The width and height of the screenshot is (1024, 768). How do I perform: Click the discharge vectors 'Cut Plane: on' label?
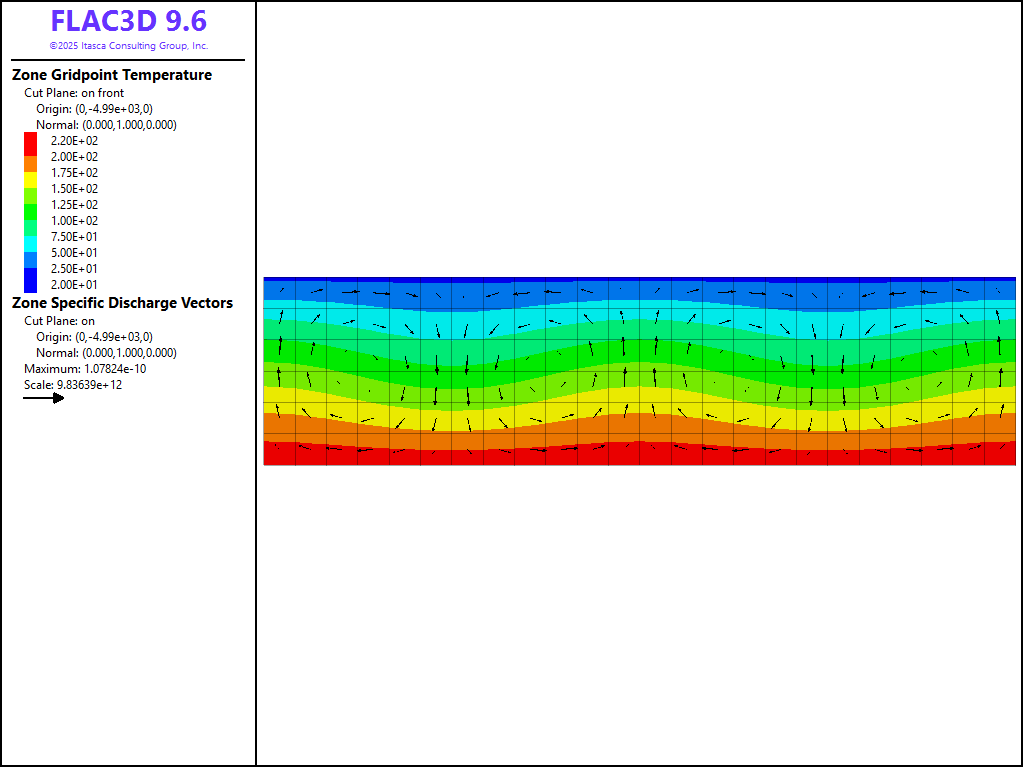click(x=60, y=321)
